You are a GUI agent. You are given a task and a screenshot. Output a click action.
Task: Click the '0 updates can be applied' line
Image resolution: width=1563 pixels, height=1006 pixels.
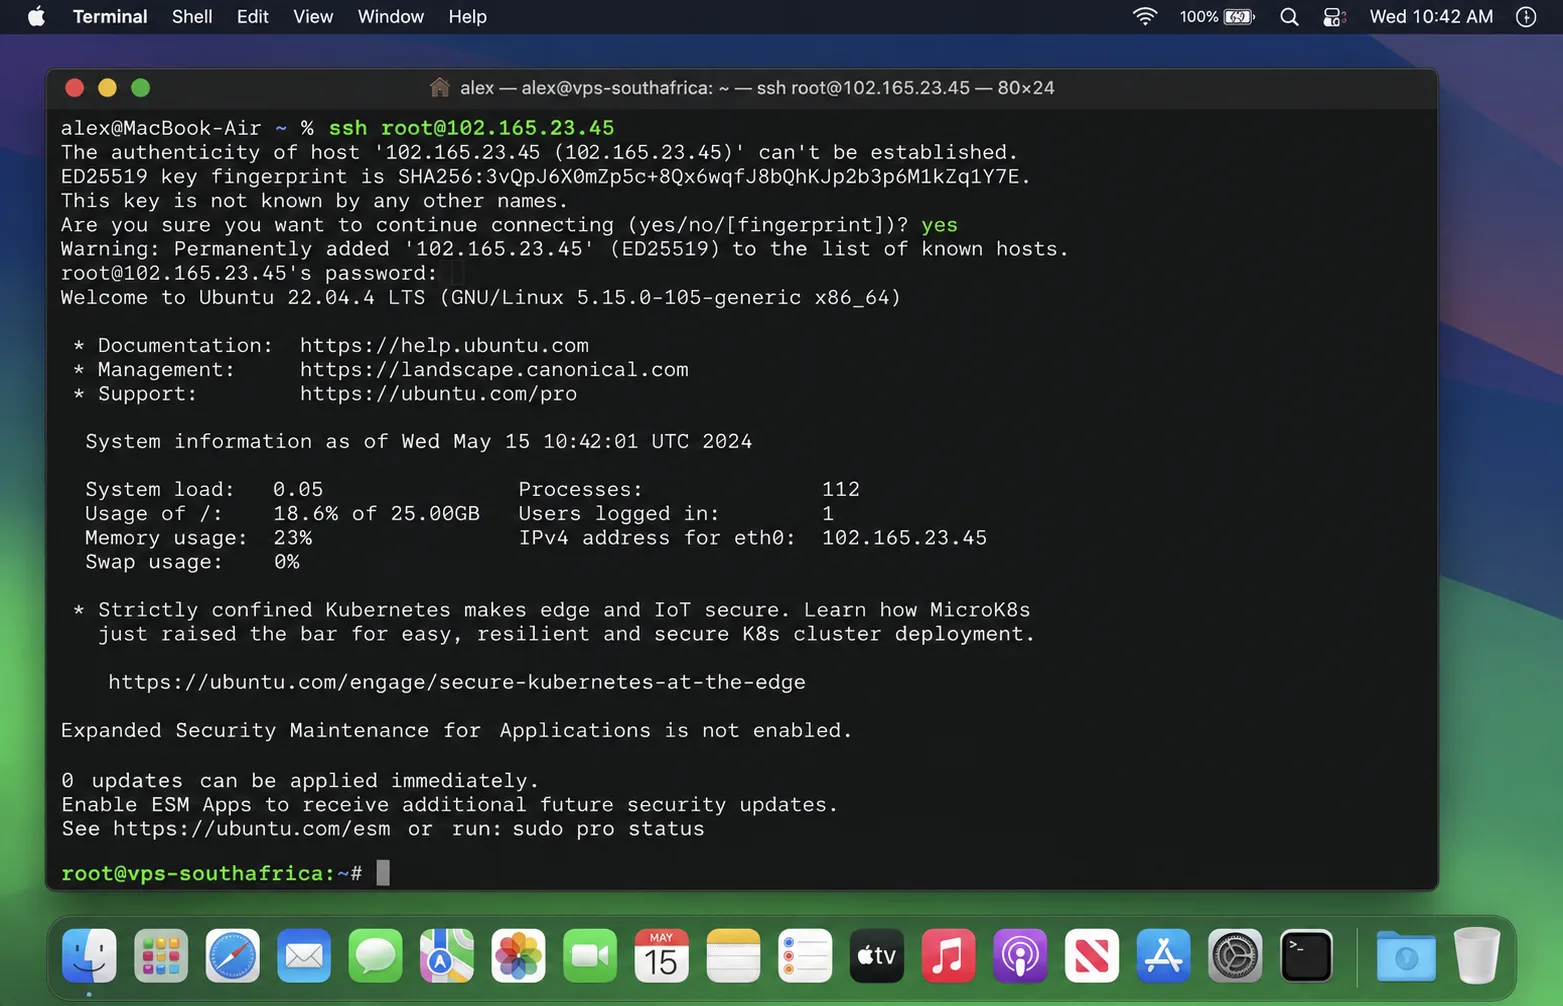coord(300,780)
